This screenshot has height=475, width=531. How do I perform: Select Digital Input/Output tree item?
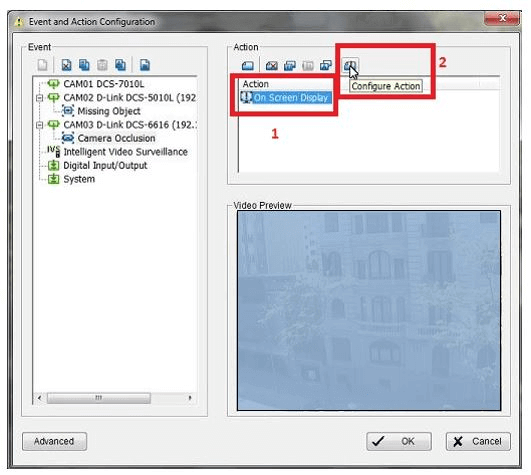(105, 166)
